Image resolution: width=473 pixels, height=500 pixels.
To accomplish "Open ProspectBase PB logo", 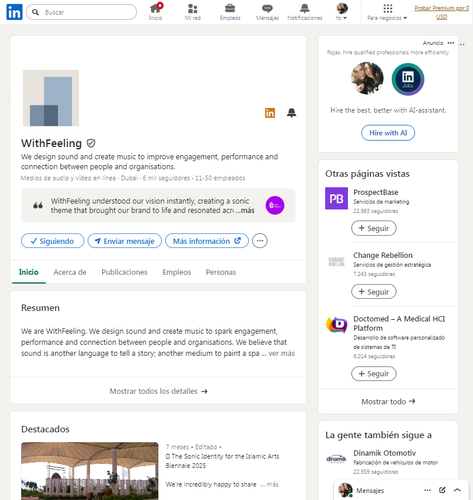I will point(336,198).
